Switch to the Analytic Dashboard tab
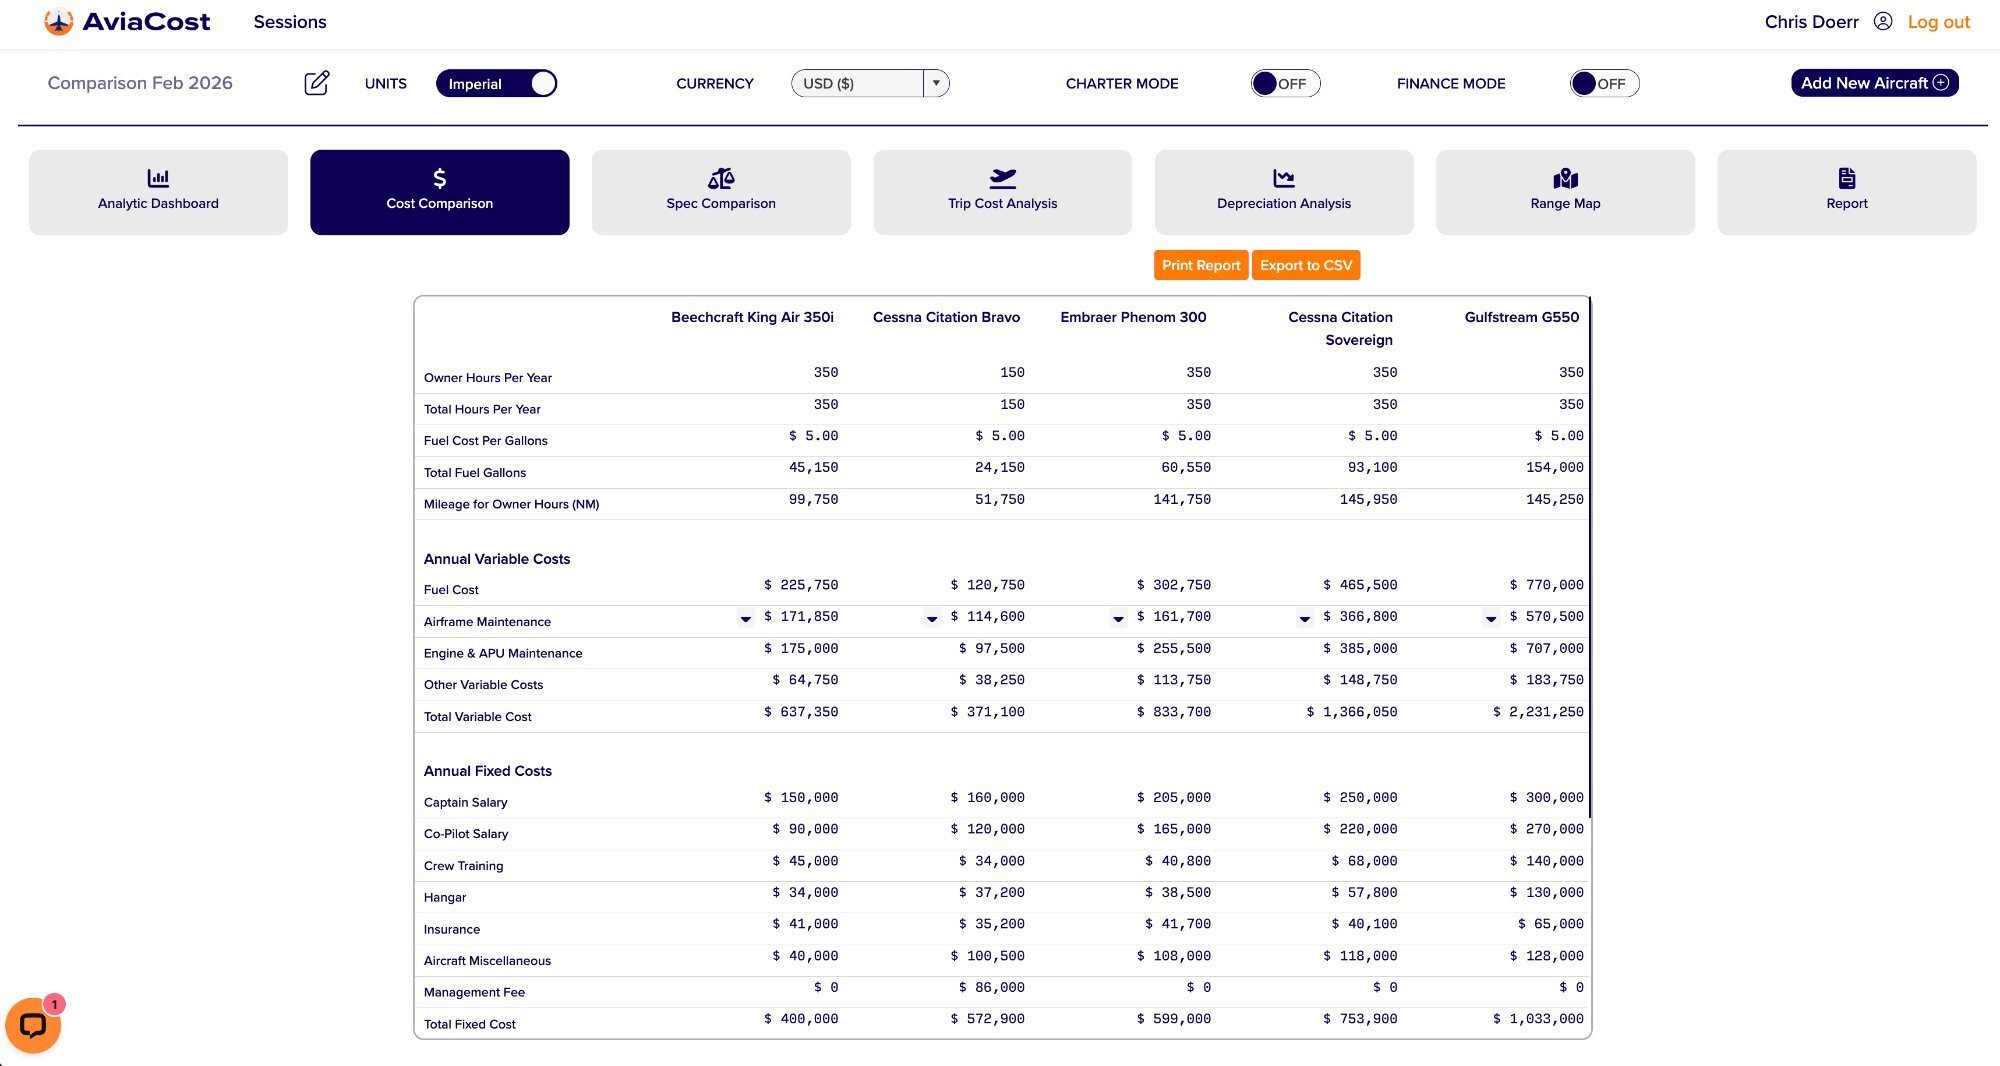This screenshot has height=1066, width=2000. click(x=158, y=192)
